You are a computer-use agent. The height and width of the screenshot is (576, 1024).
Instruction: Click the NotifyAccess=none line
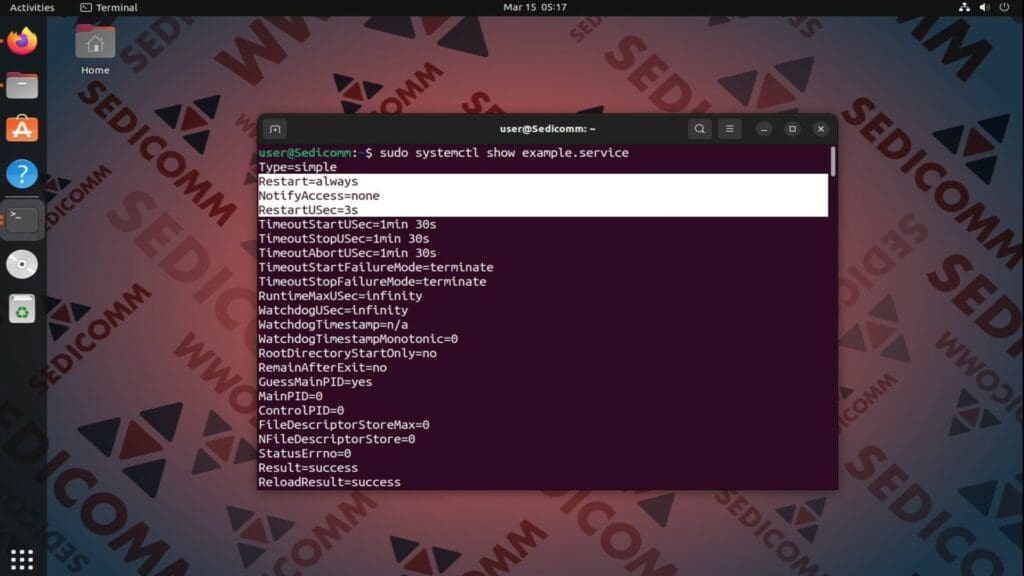point(319,196)
